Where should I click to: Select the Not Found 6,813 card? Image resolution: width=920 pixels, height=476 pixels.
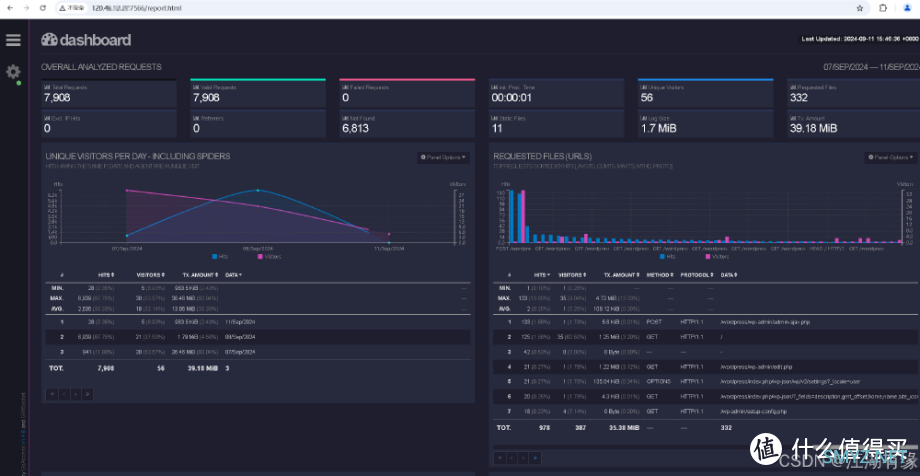tap(407, 124)
